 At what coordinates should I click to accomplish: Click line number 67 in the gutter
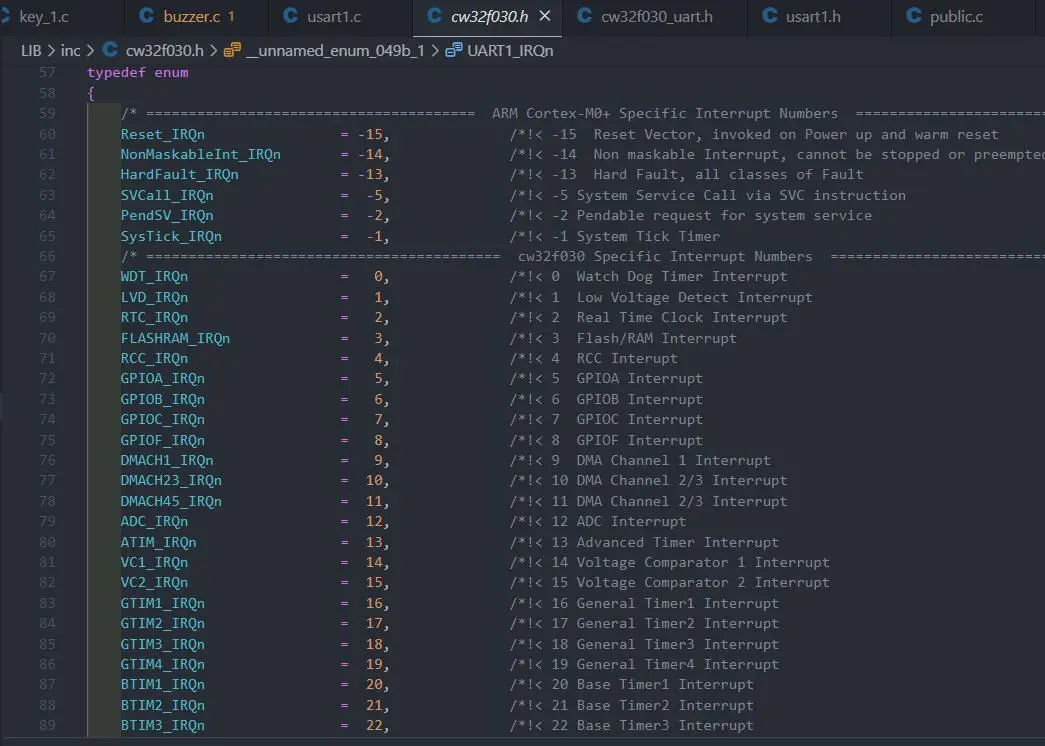click(48, 277)
